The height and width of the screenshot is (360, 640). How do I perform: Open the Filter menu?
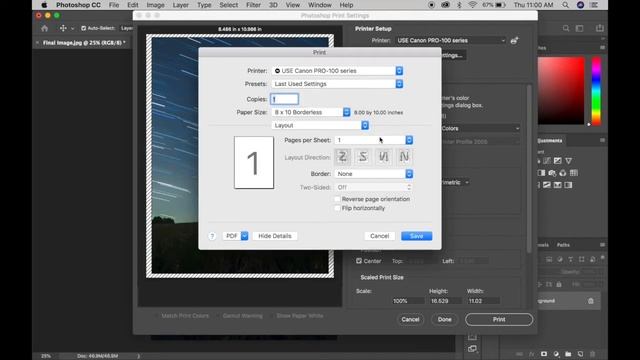pyautogui.click(x=253, y=5)
